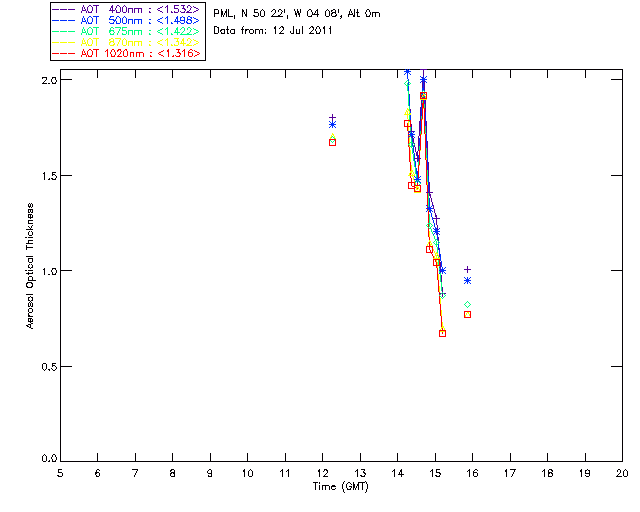Click the x-axis tick label 12
The width and height of the screenshot is (640, 512).
click(x=322, y=473)
